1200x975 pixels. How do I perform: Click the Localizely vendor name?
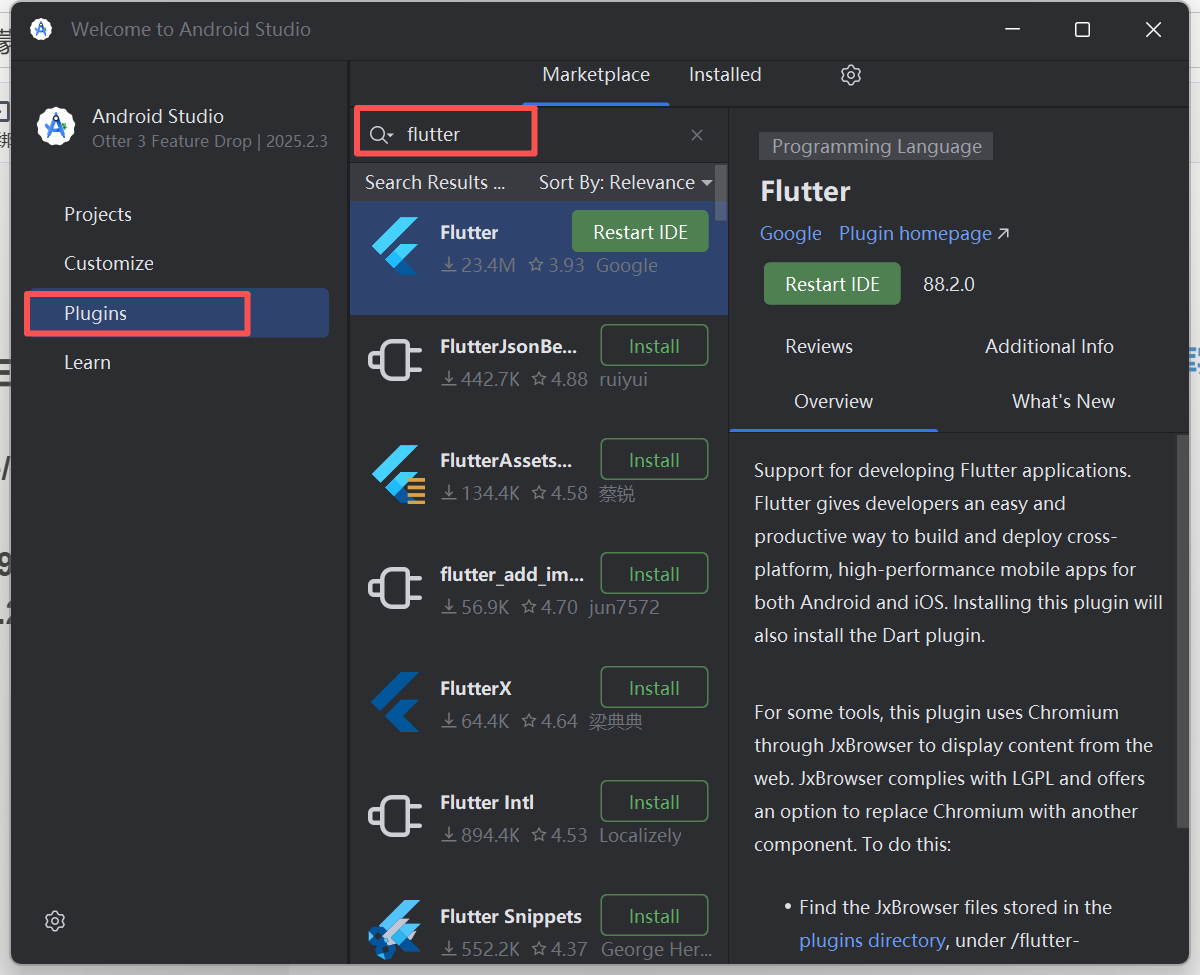pos(640,835)
